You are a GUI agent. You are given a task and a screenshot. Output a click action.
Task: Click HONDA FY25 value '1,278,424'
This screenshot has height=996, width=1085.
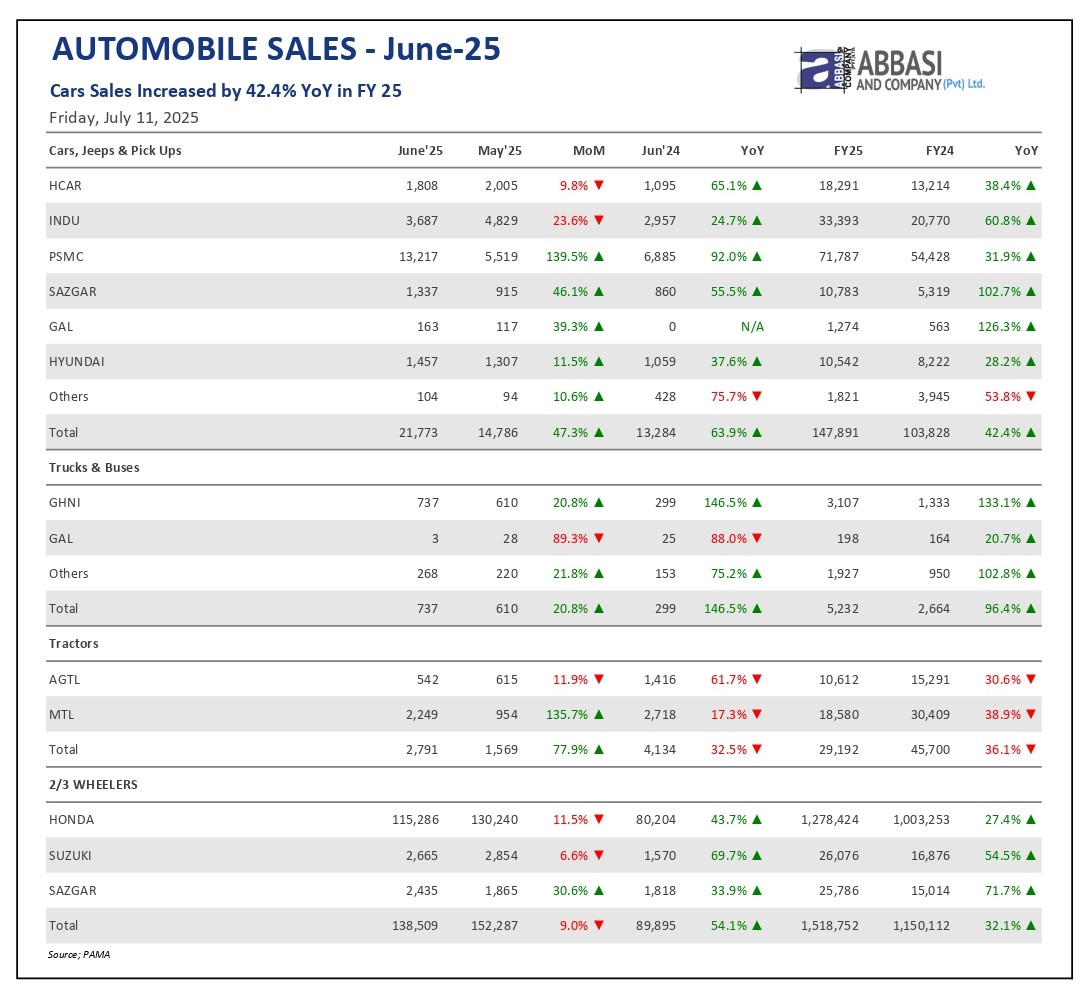pyautogui.click(x=830, y=820)
